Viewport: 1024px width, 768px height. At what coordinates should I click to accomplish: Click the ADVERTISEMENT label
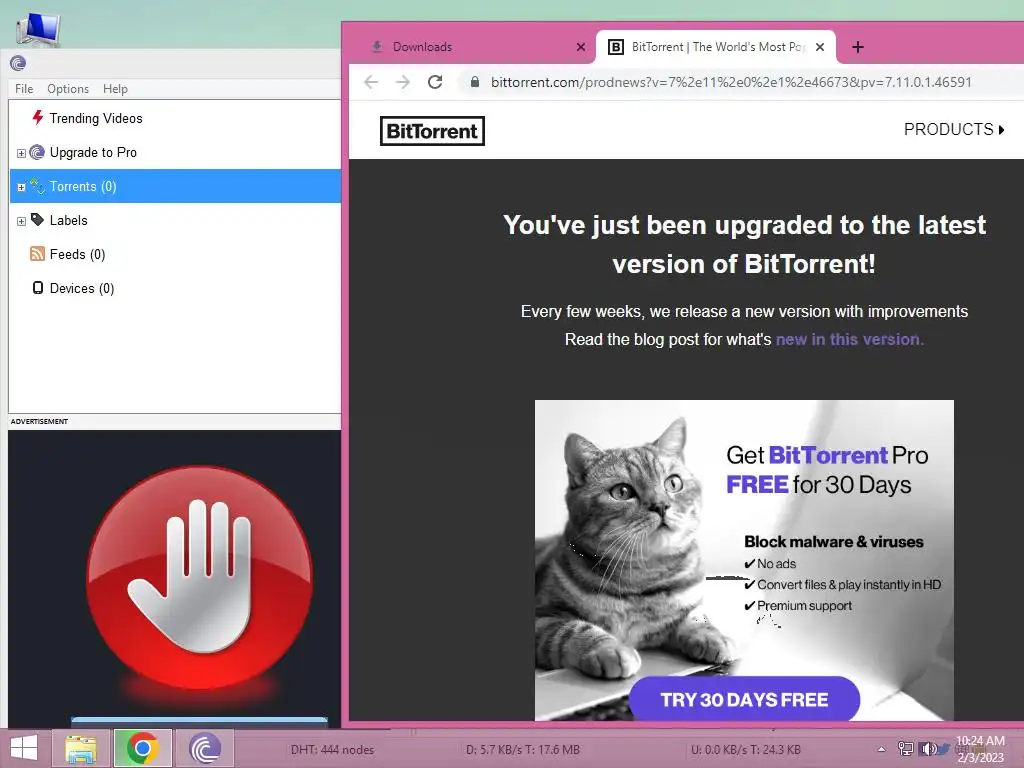(39, 421)
